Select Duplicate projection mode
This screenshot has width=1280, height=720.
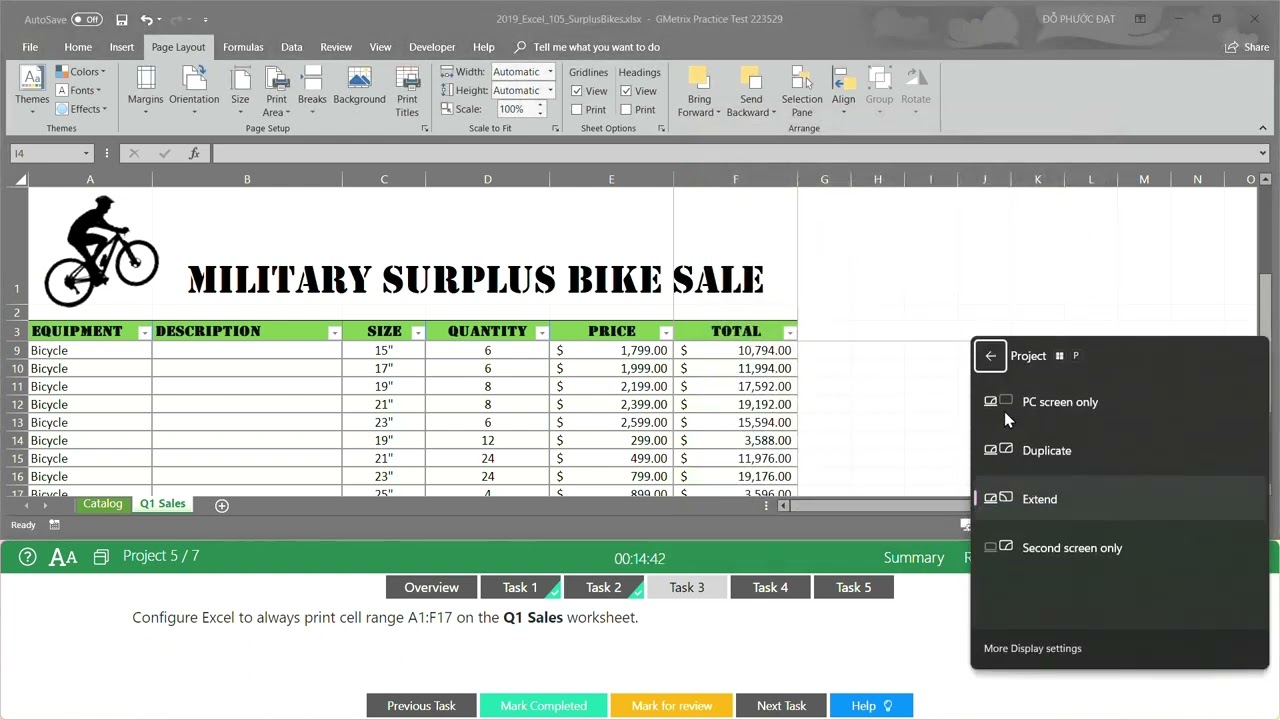(x=1120, y=450)
